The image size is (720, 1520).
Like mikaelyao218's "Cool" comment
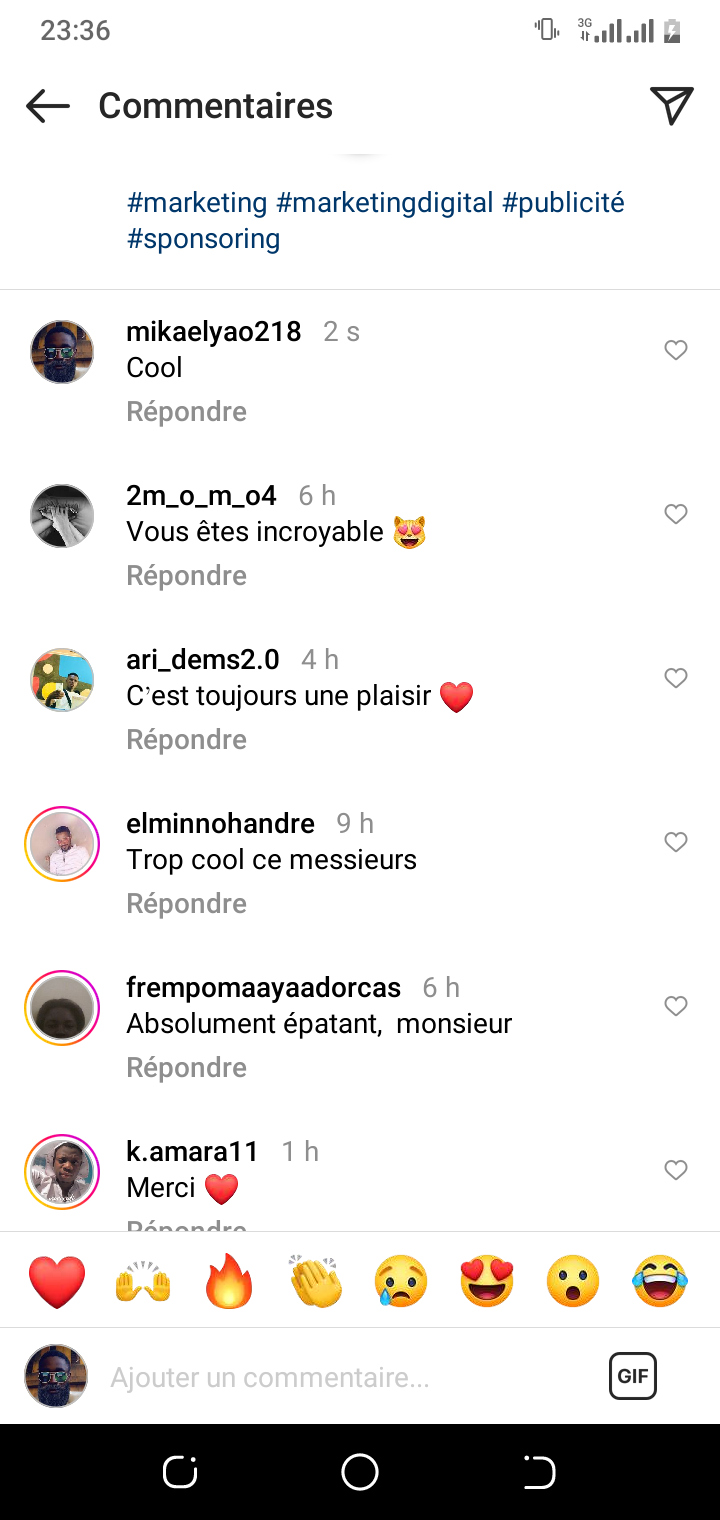(676, 350)
